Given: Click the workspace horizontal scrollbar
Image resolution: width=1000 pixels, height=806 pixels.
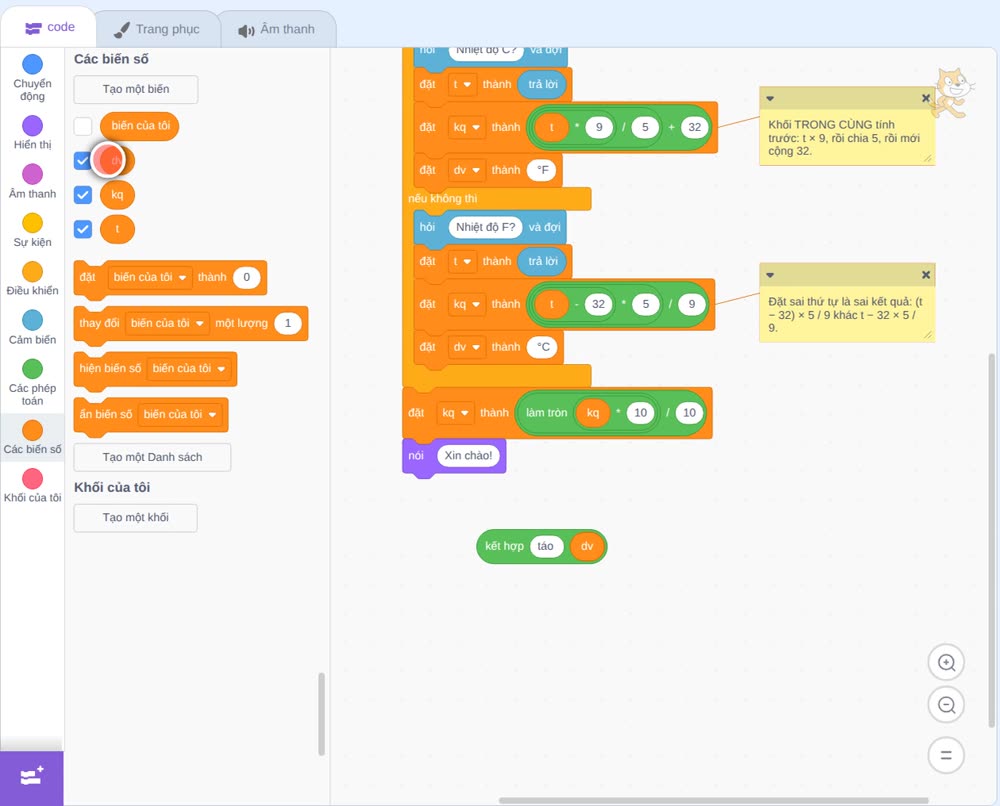Looking at the screenshot, I should (x=713, y=800).
